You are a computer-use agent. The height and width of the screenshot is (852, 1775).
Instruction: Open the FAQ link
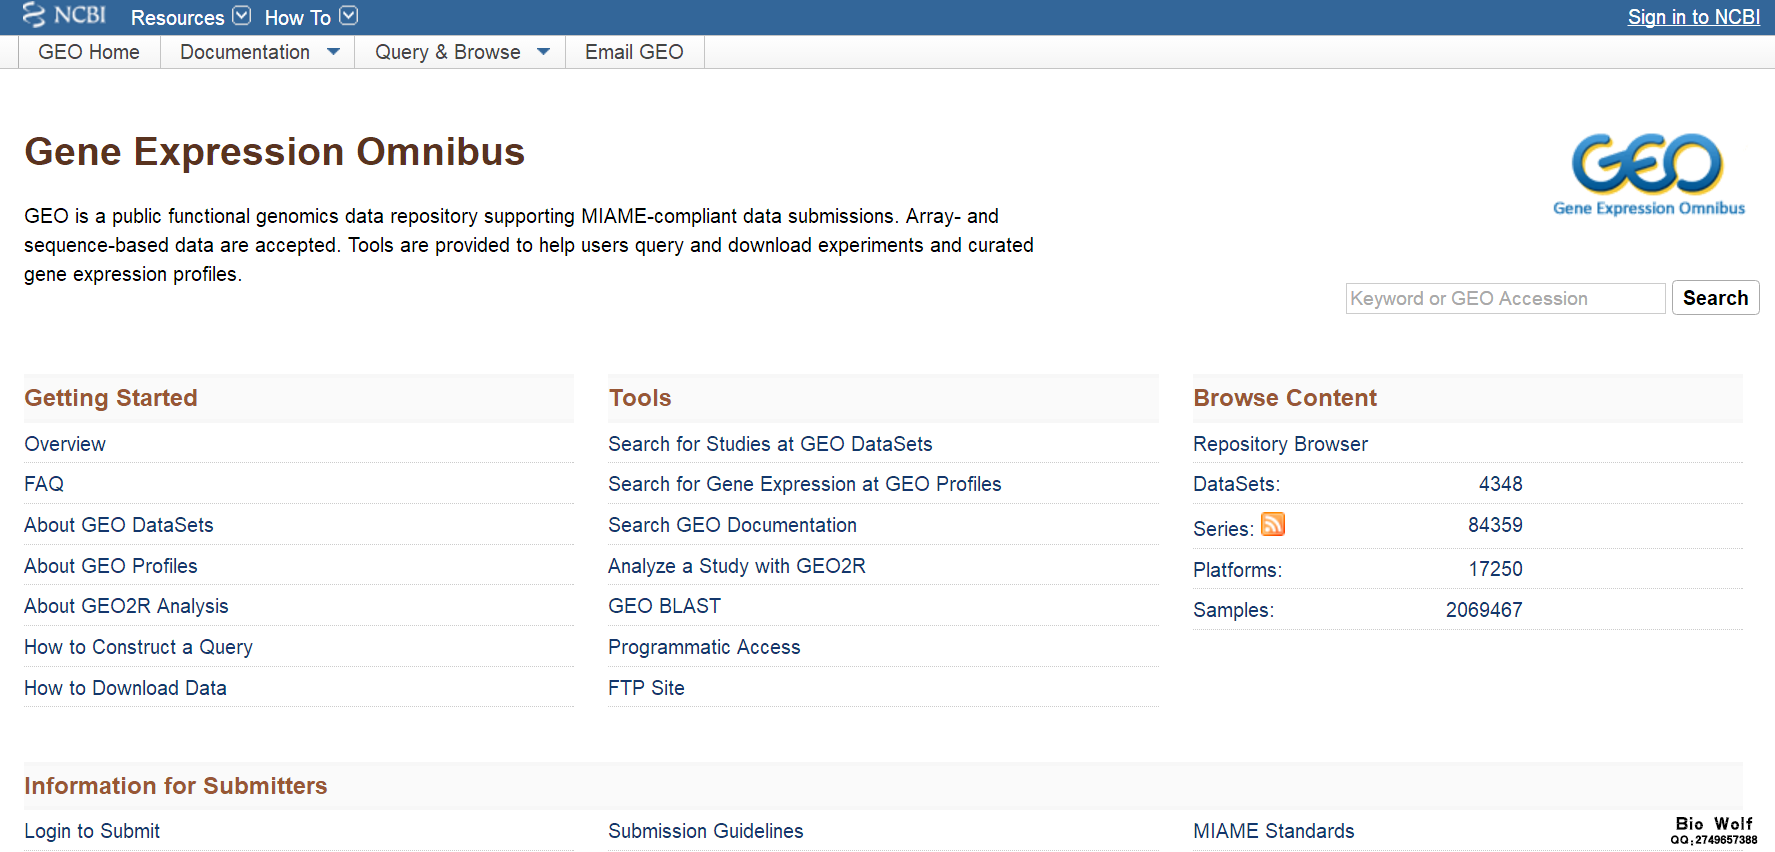[44, 484]
